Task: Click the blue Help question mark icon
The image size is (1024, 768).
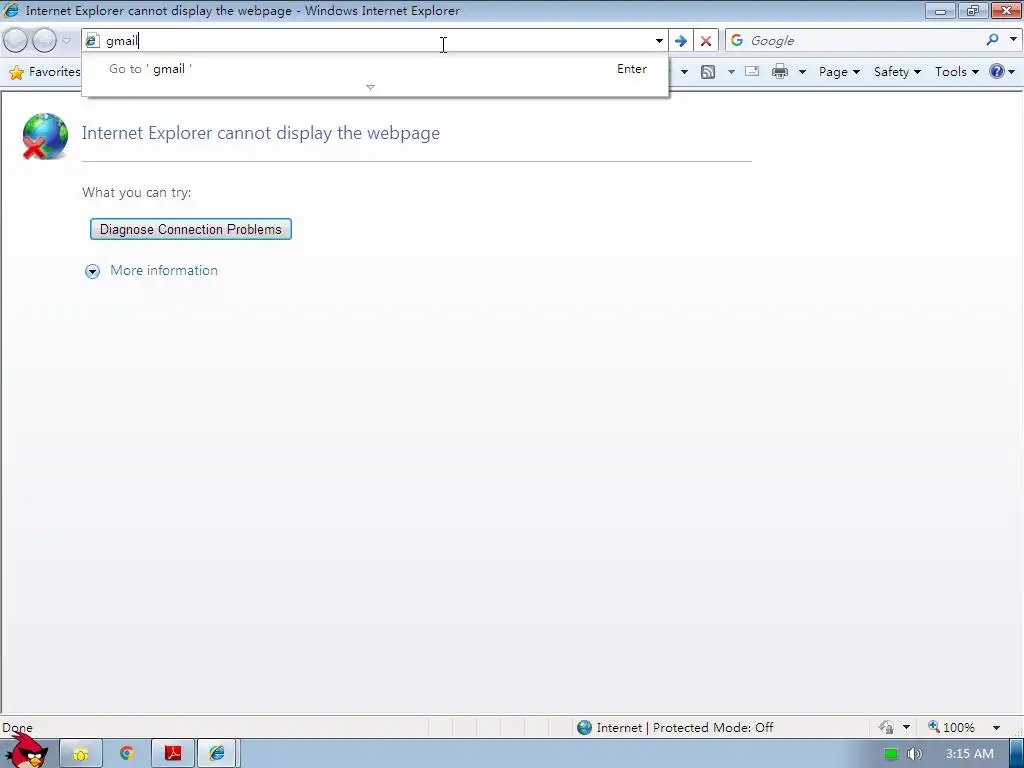Action: tap(997, 71)
